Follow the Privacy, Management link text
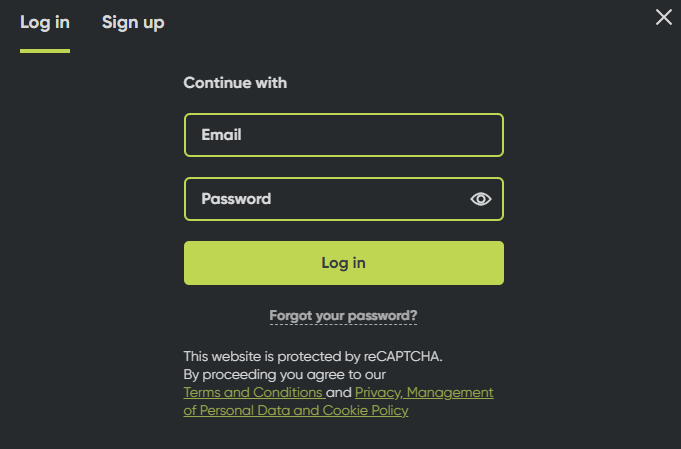681x449 pixels. pos(424,393)
